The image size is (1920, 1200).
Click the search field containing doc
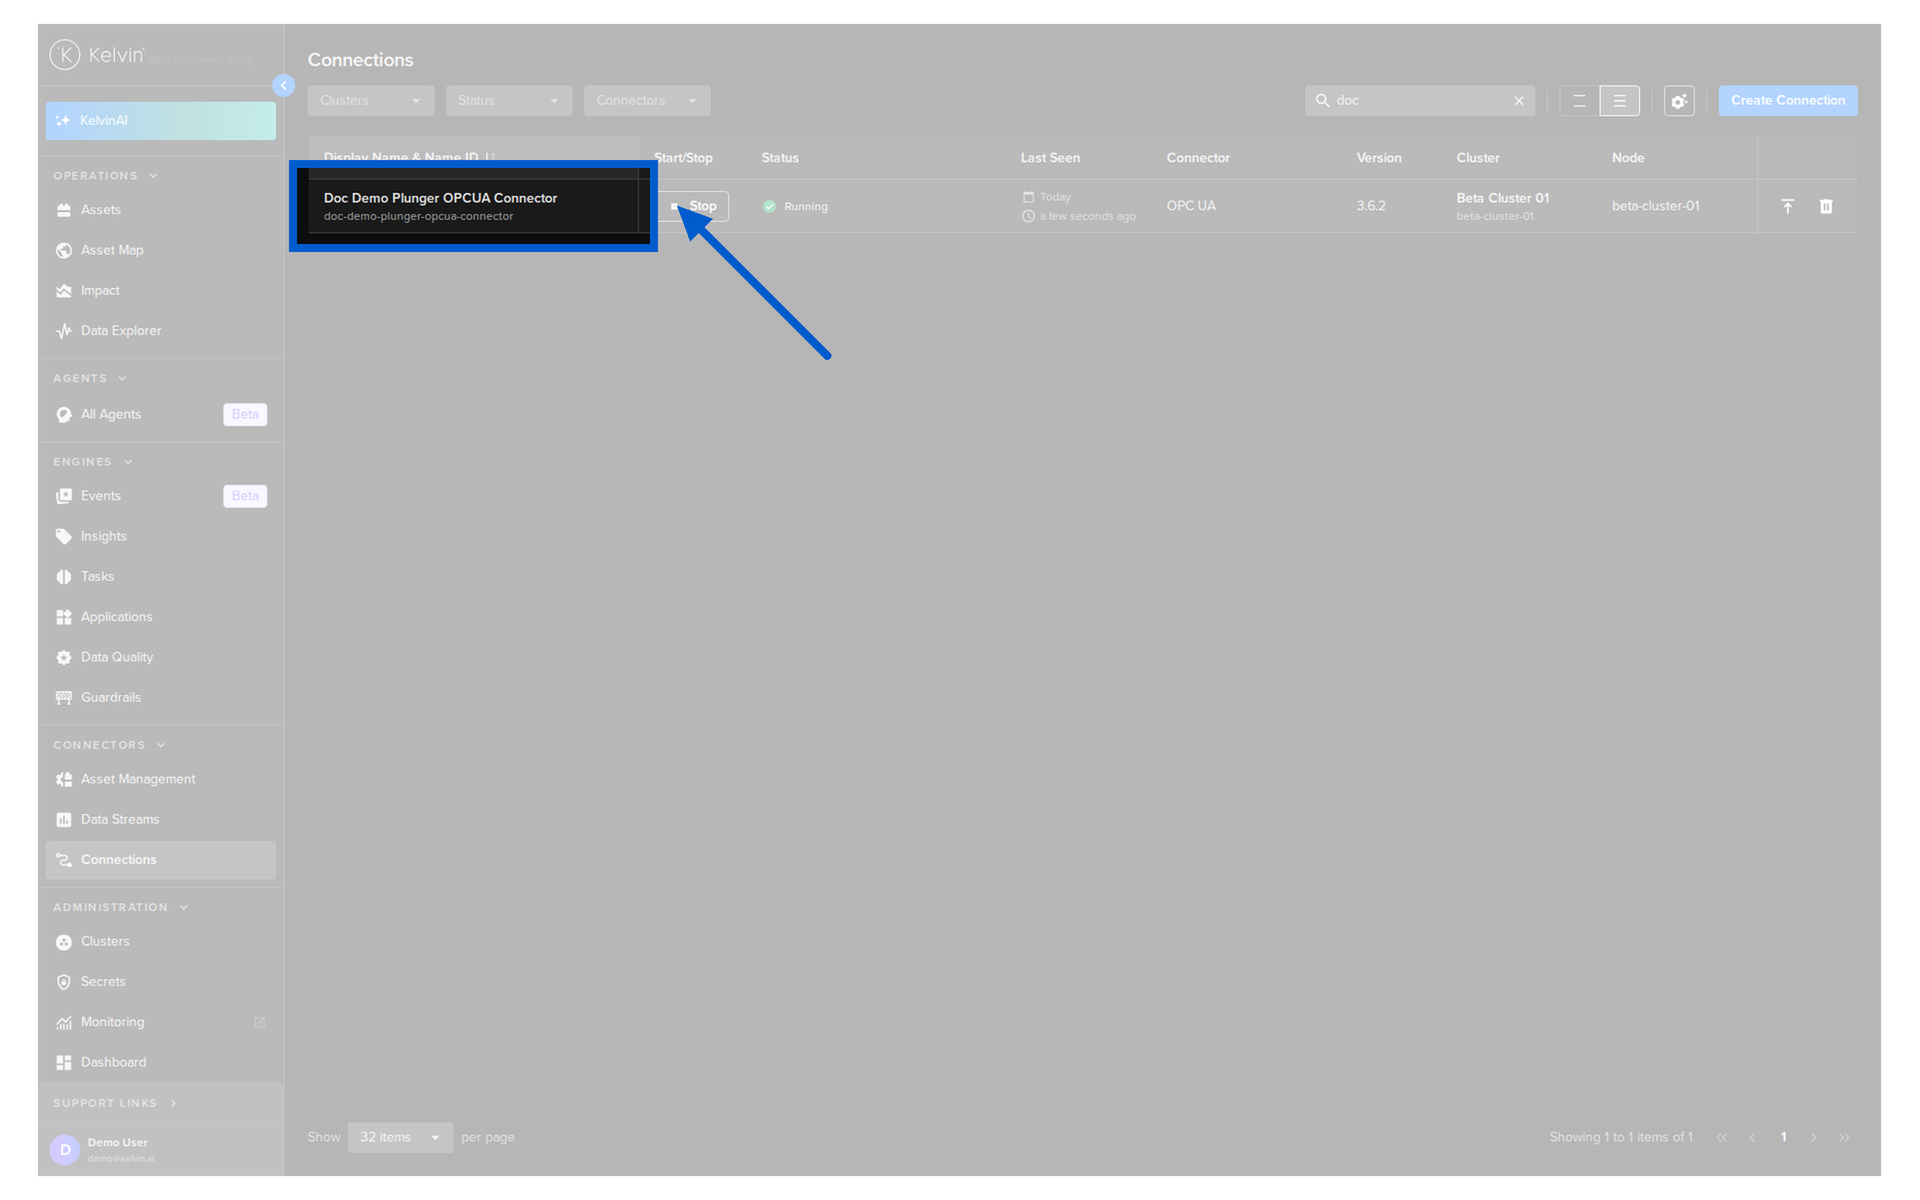click(x=1419, y=101)
